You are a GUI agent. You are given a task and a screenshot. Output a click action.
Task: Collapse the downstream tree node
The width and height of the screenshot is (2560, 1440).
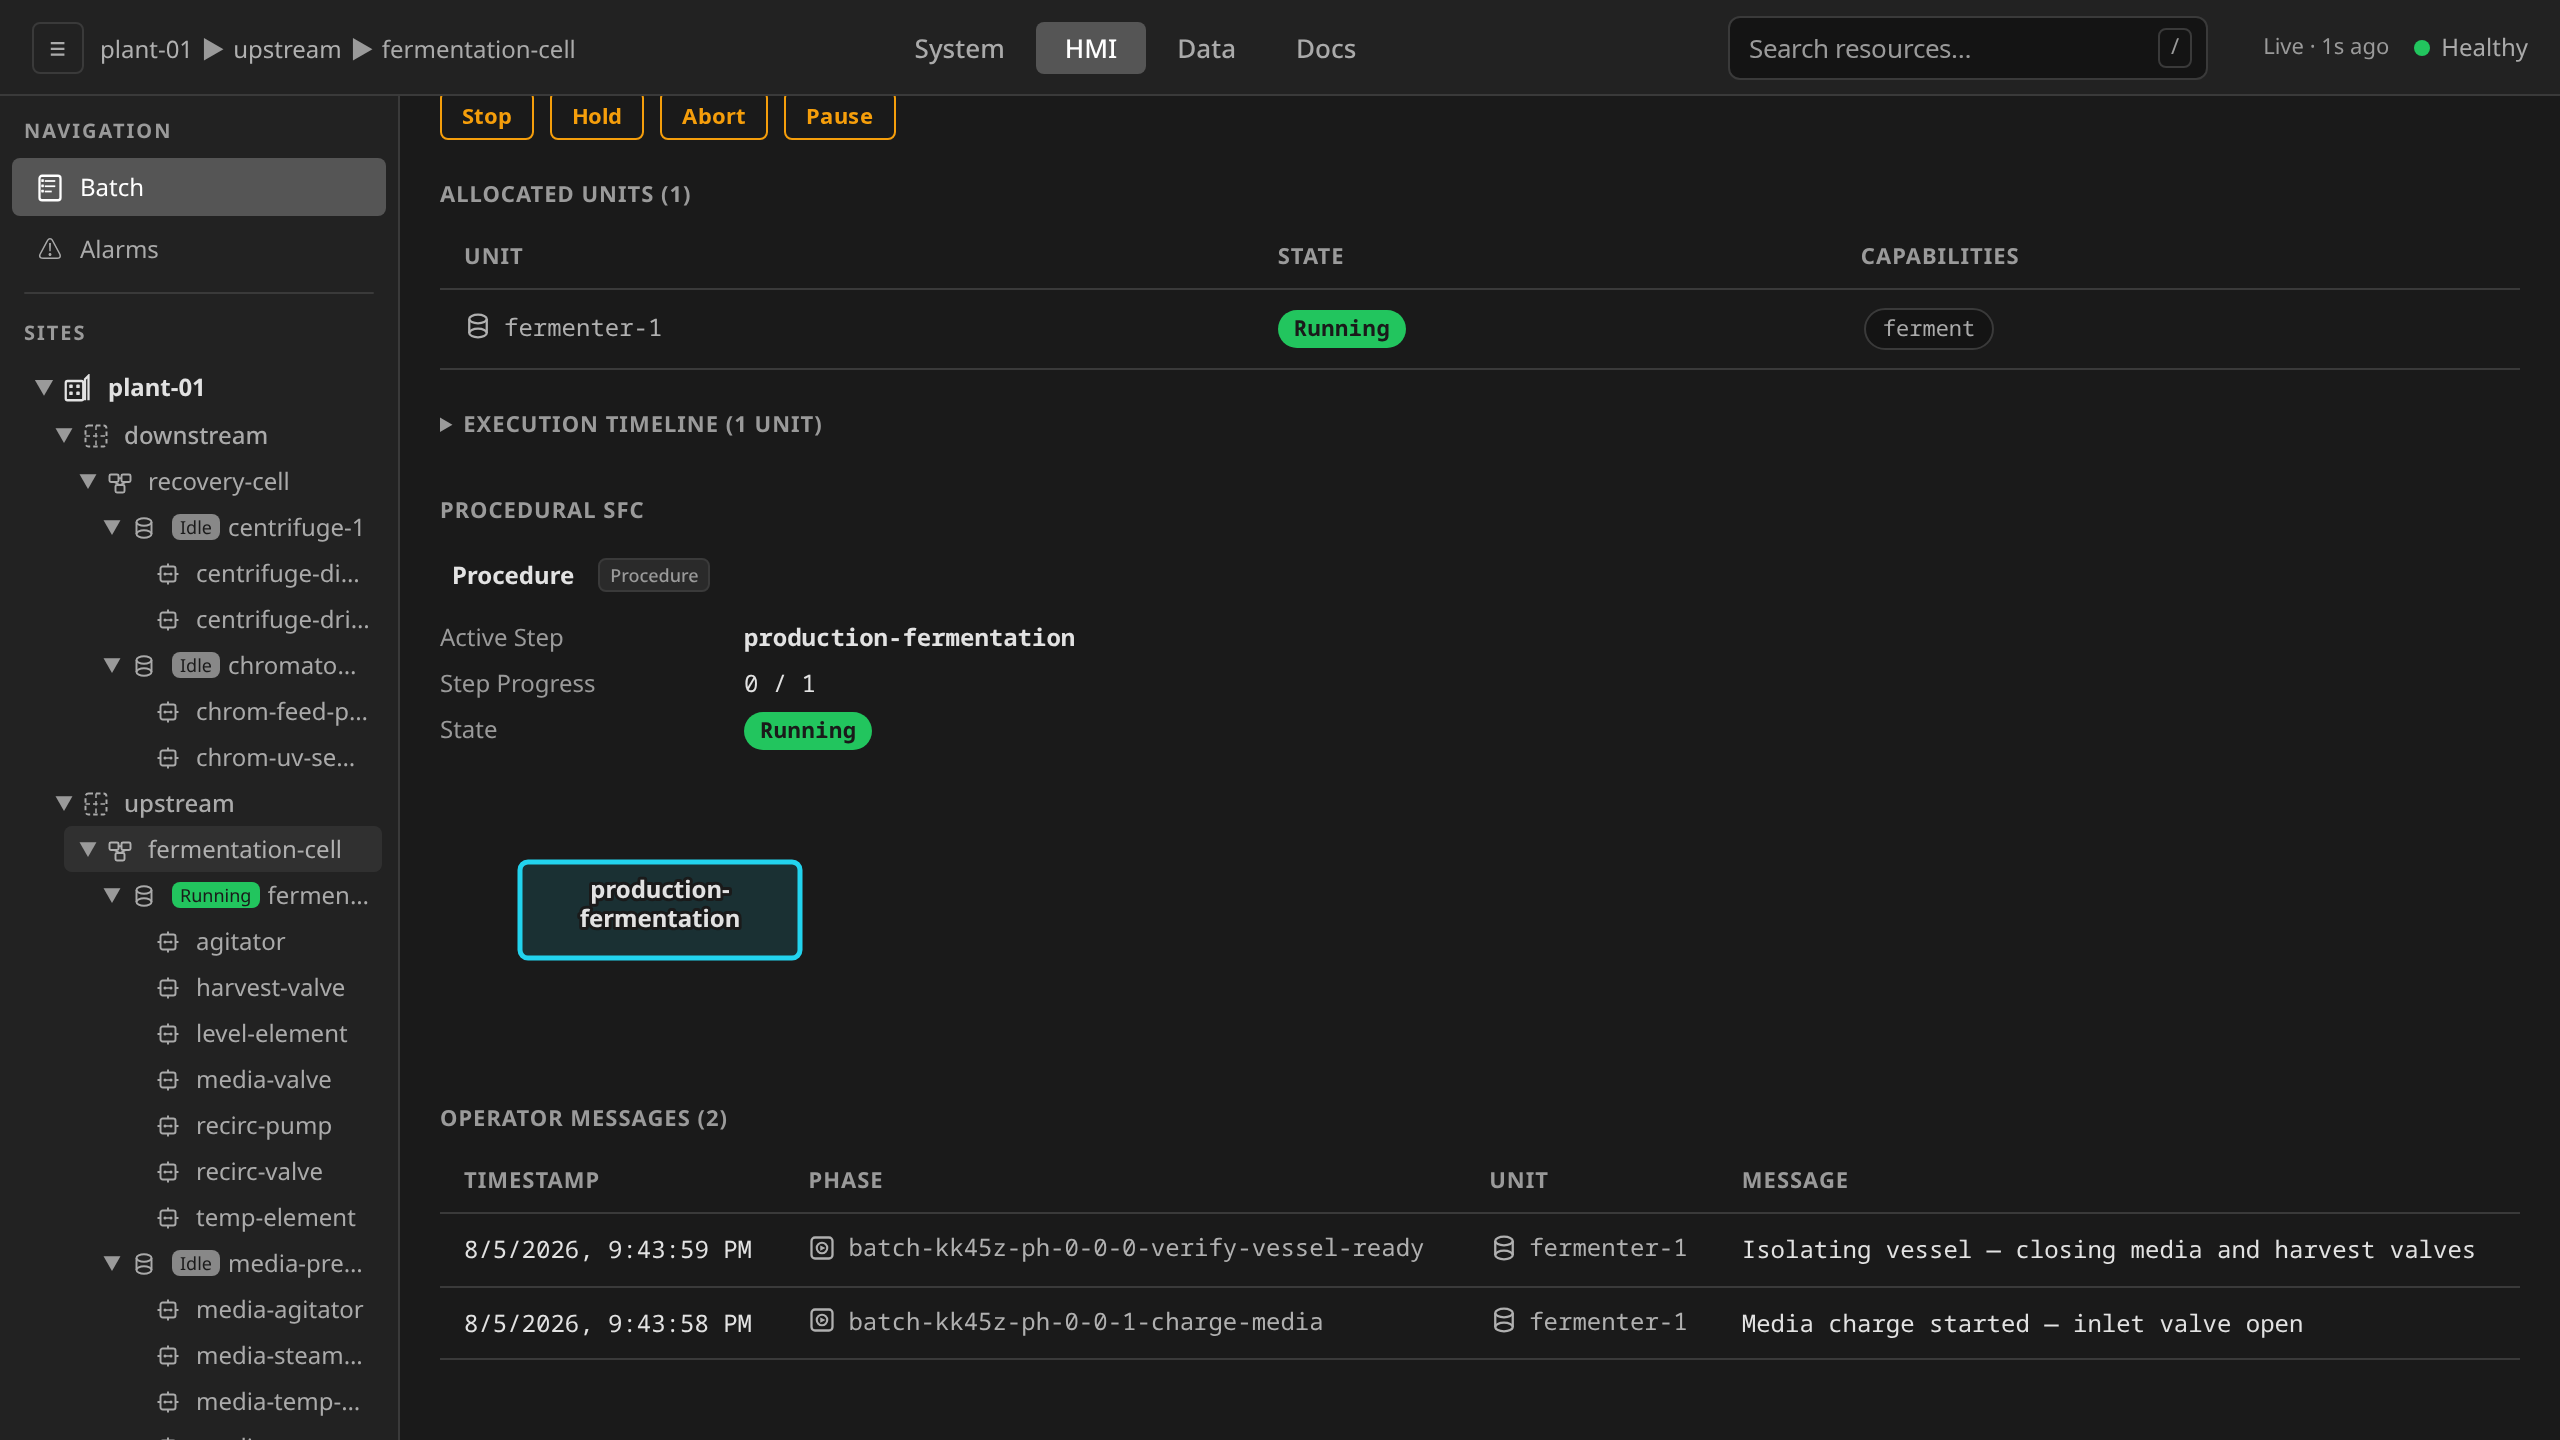[64, 435]
